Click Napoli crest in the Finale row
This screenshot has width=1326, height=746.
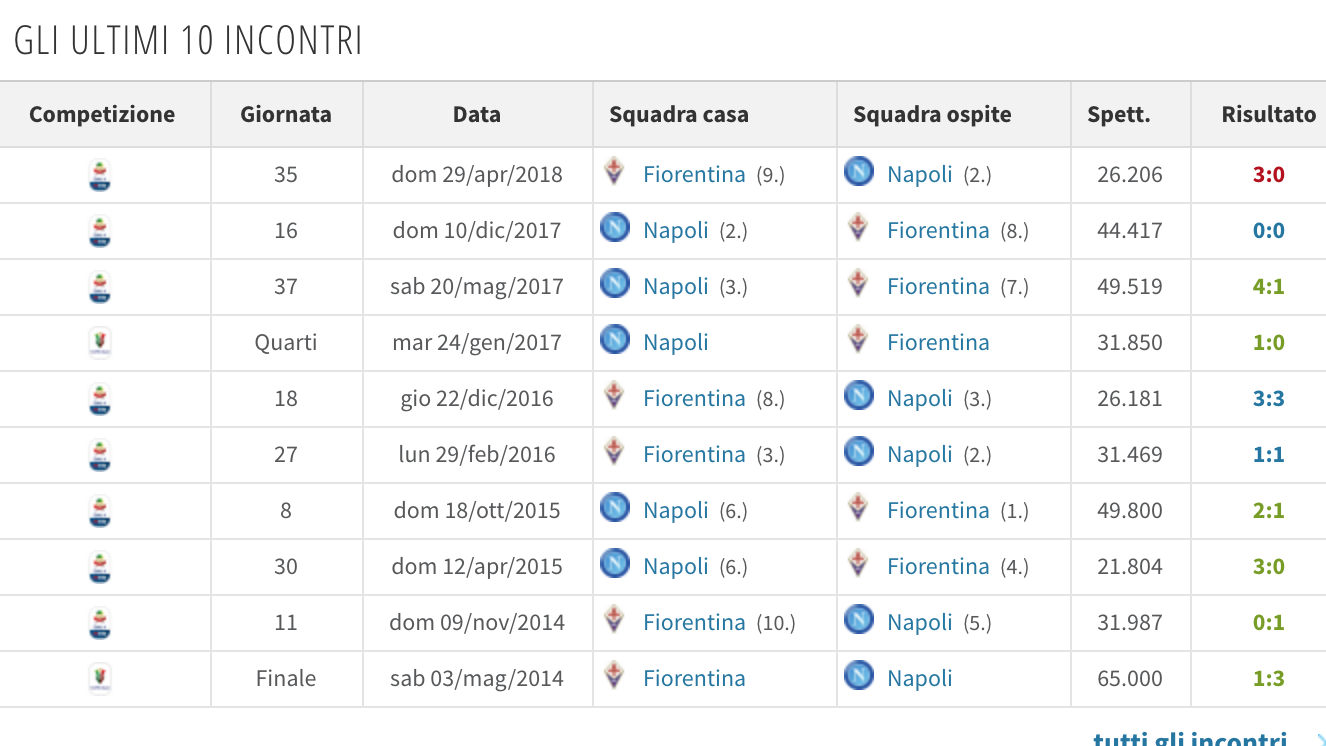(x=859, y=676)
